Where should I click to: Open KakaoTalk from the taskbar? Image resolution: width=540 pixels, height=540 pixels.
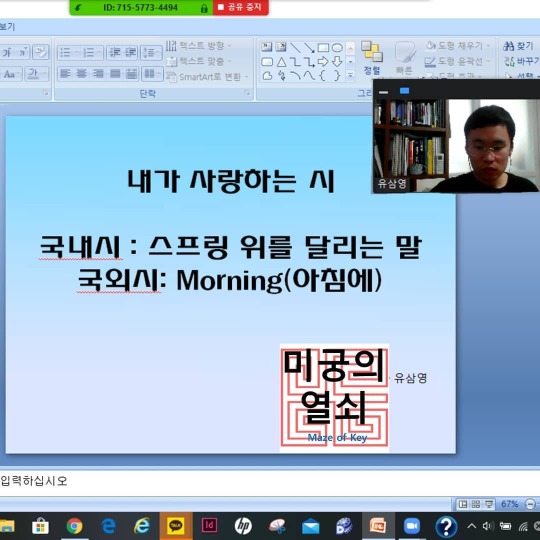click(176, 526)
